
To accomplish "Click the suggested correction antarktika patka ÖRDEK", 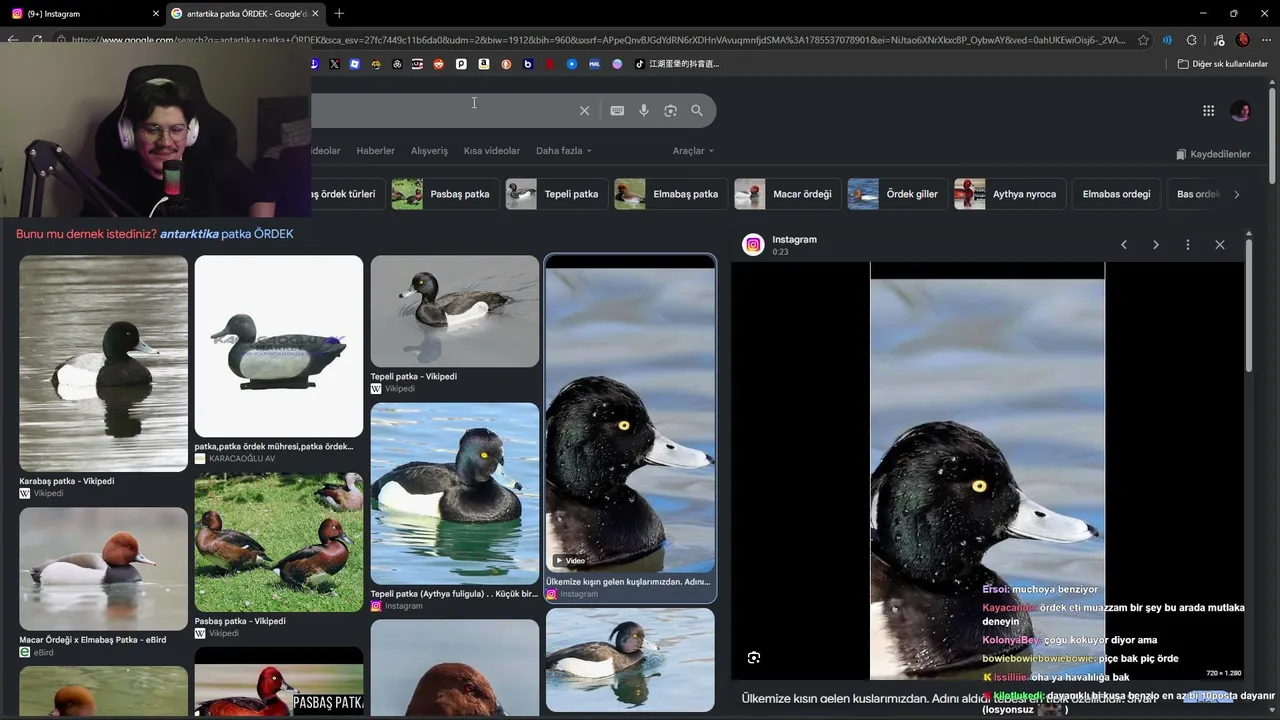I will [x=226, y=234].
